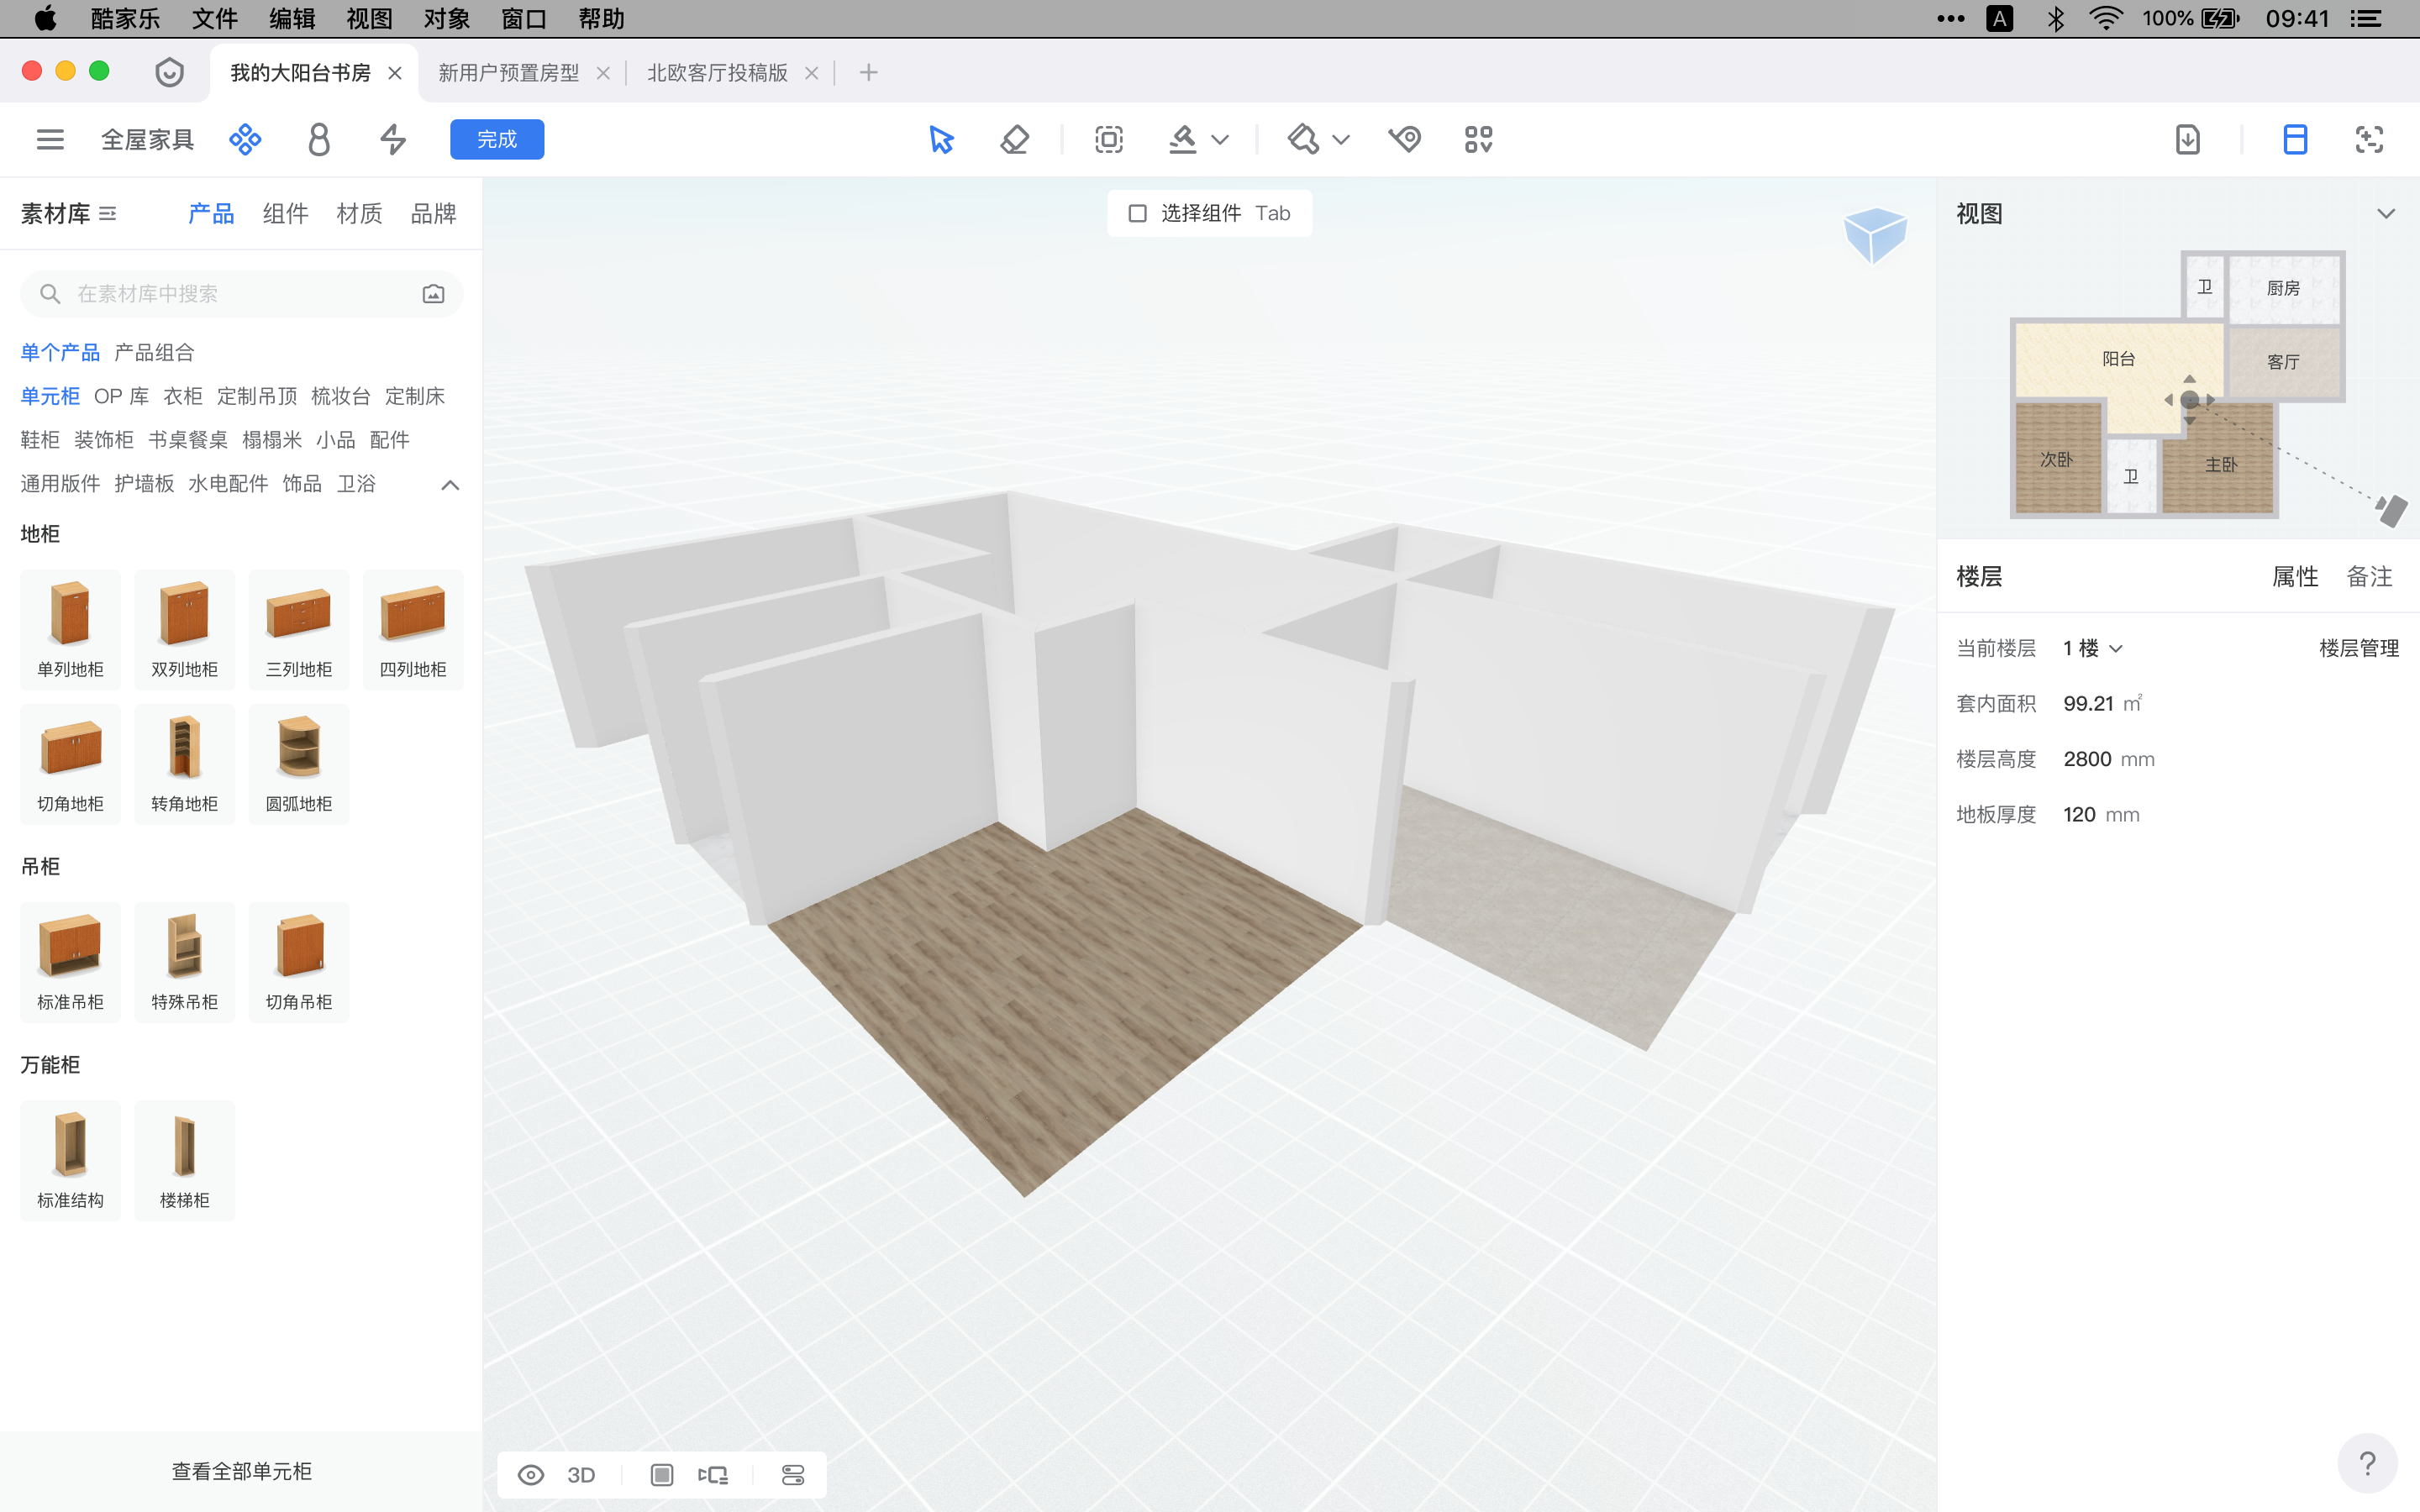Click the frame selection icon
The height and width of the screenshot is (1512, 2420).
1109,139
